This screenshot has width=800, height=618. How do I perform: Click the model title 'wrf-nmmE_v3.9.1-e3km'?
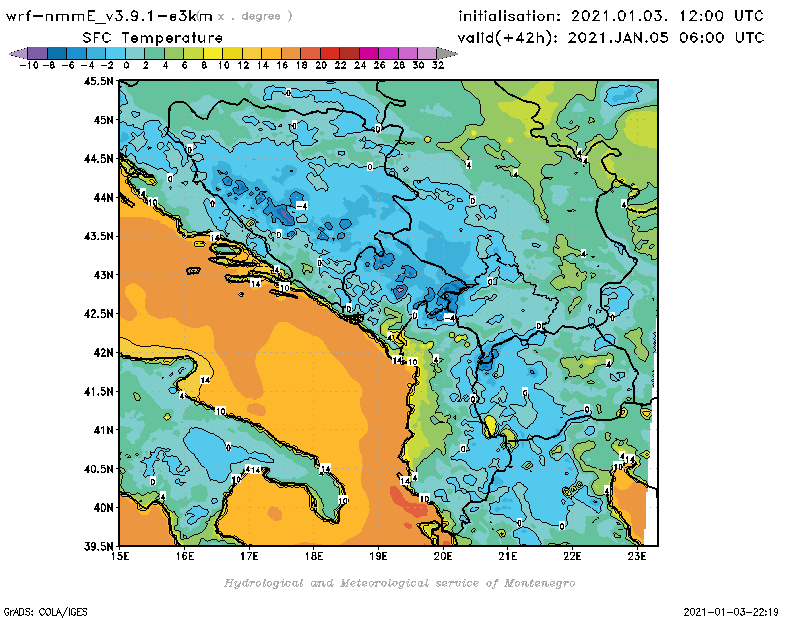click(109, 16)
